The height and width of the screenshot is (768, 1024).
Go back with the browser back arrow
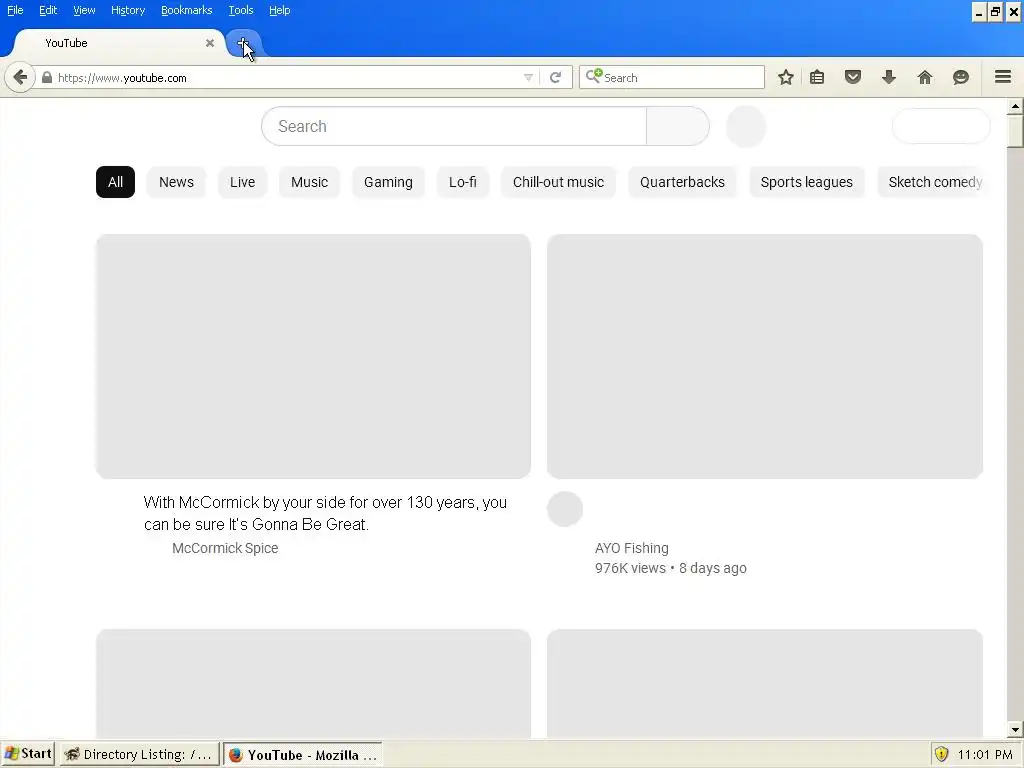(20, 78)
